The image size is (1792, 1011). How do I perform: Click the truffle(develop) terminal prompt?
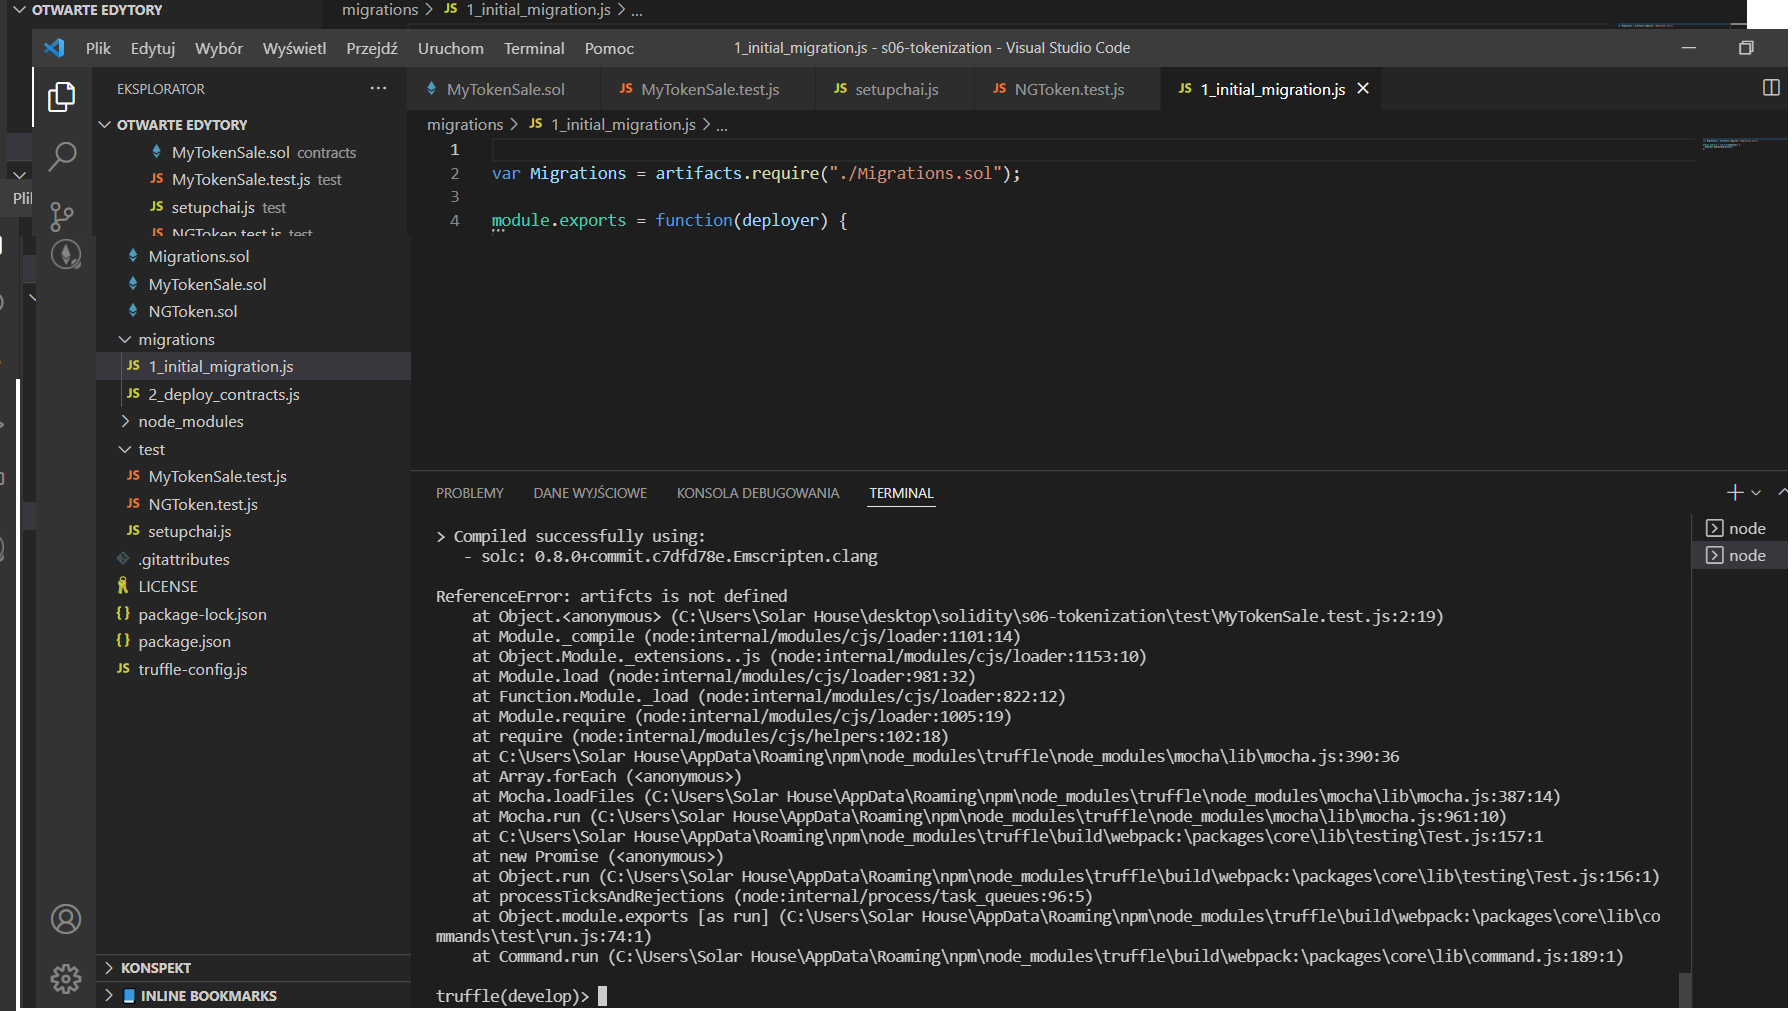512,996
